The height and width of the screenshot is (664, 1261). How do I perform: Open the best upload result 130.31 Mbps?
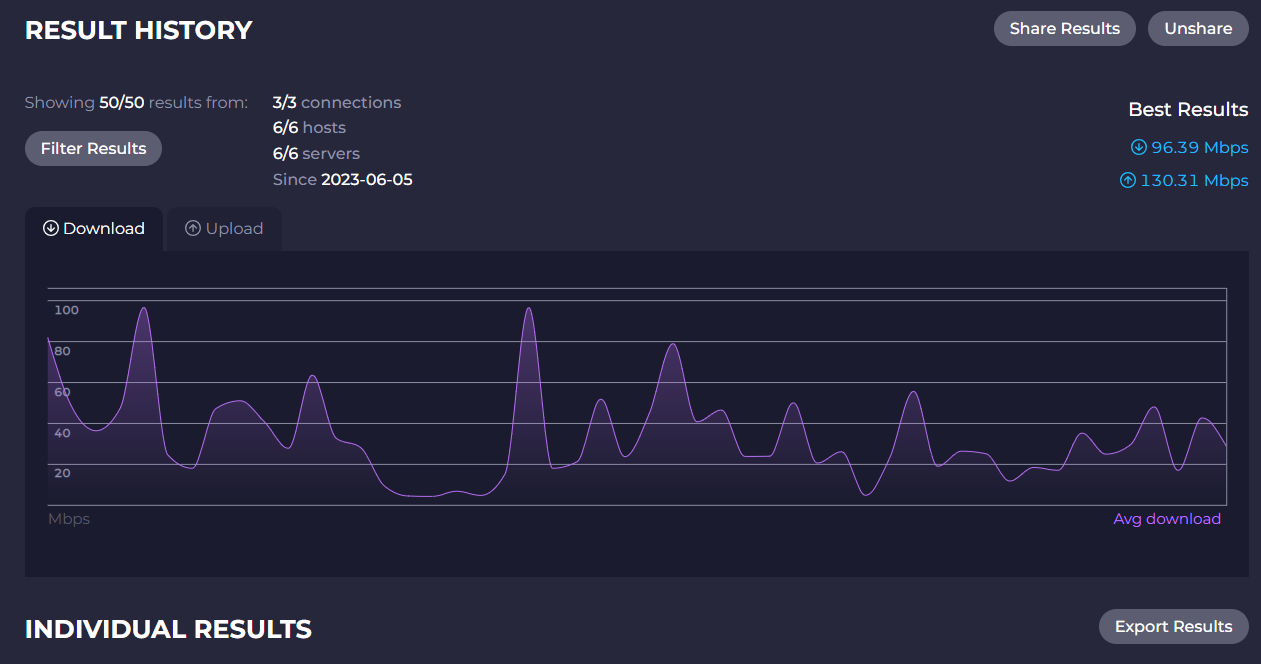click(x=1194, y=181)
